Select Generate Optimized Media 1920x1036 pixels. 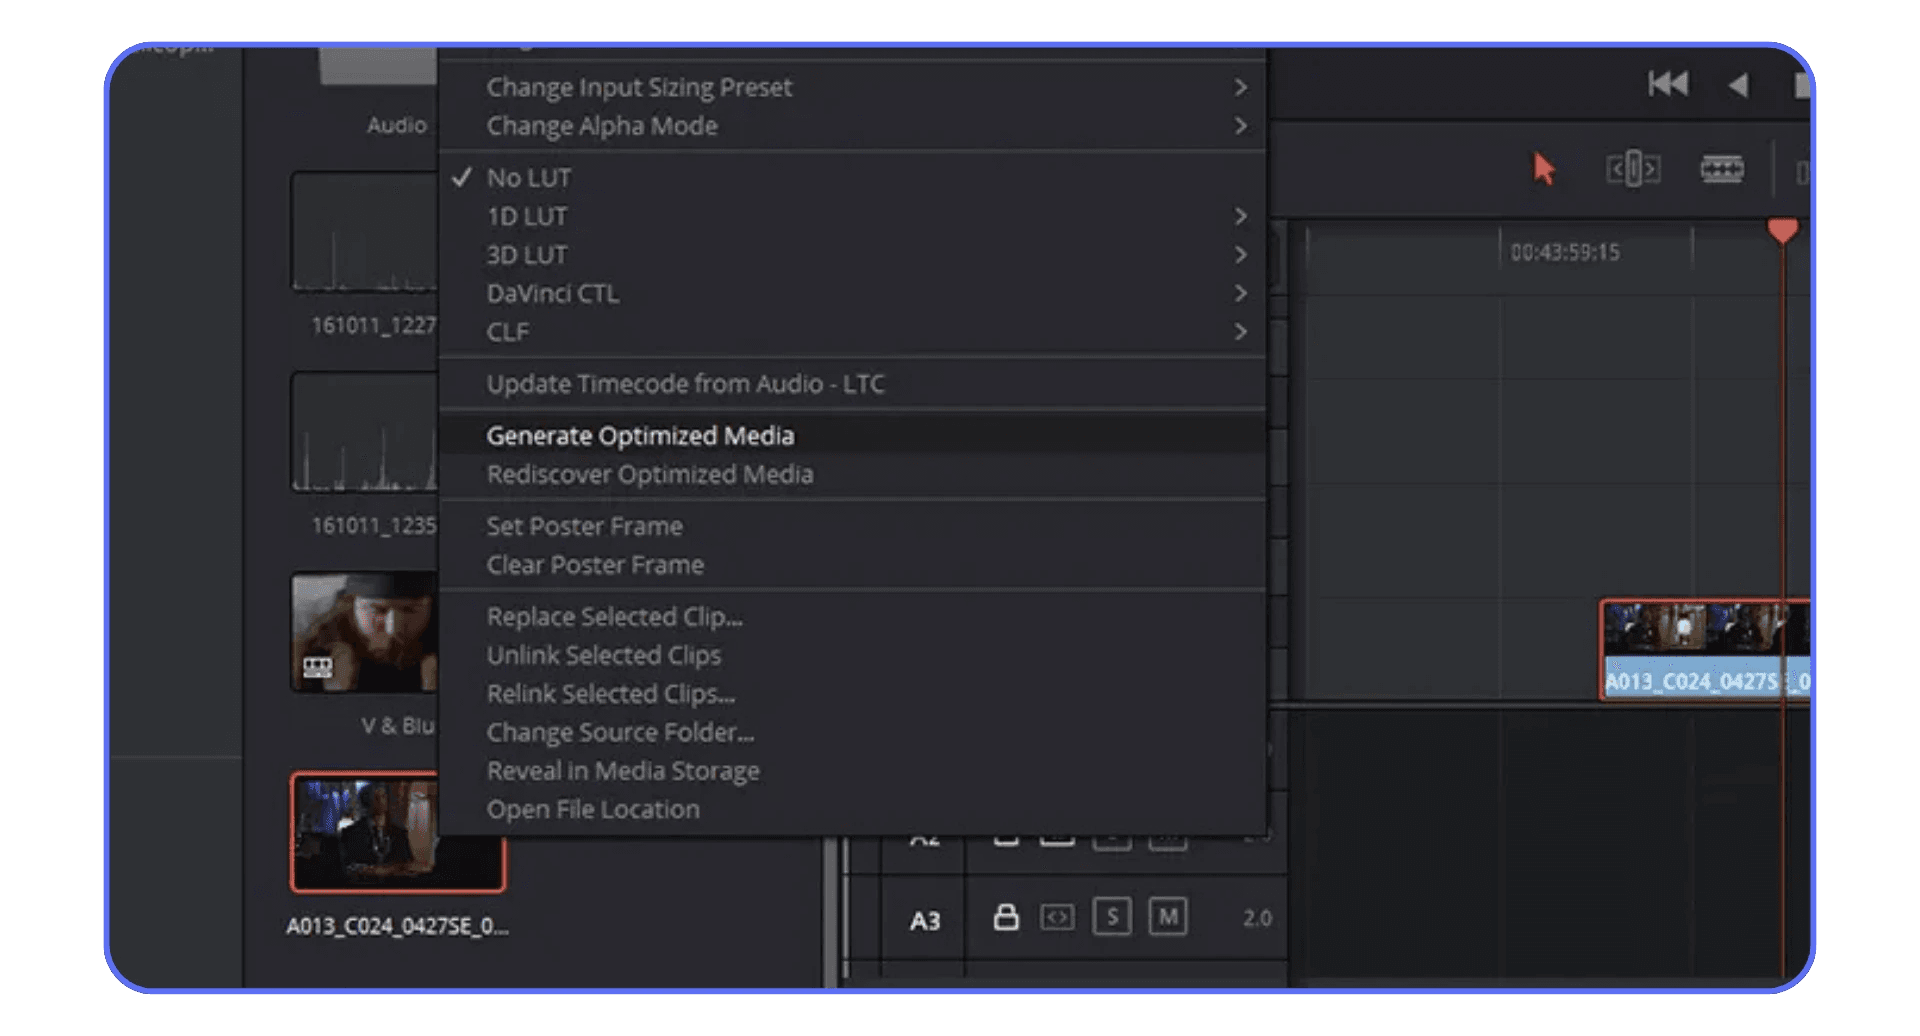coord(641,435)
